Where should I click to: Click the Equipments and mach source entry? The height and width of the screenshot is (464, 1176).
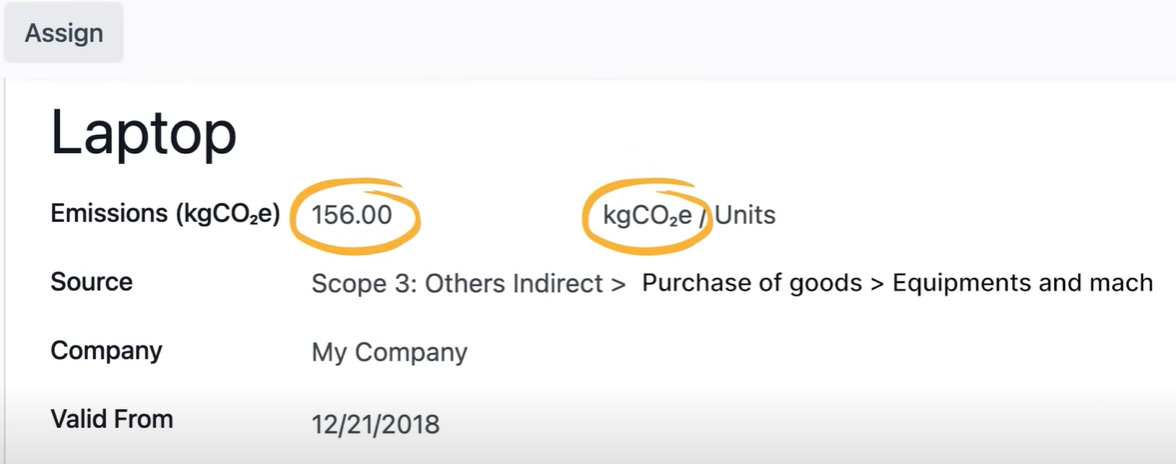point(1022,283)
